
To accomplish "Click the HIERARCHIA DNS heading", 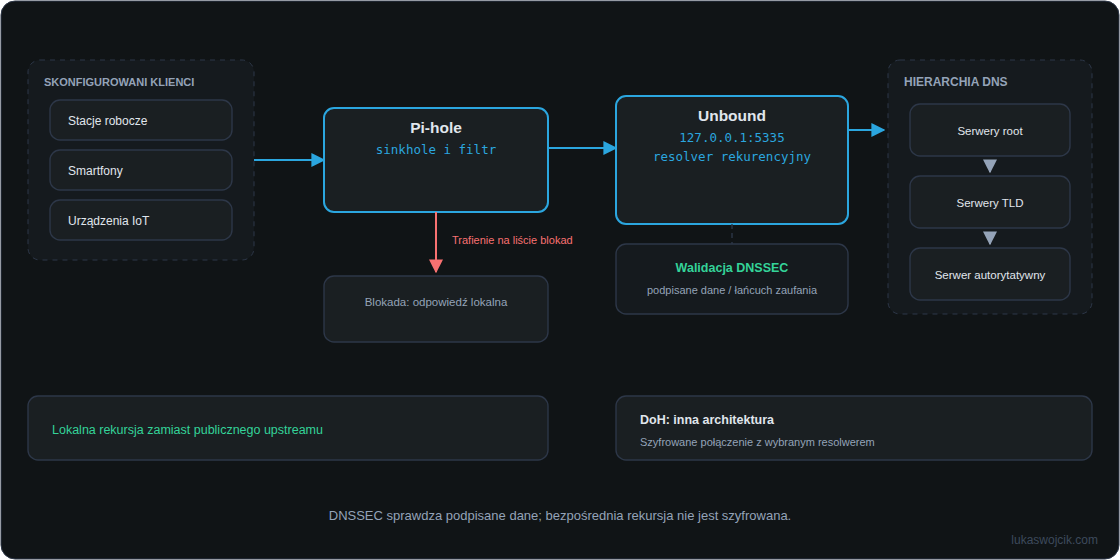I will (955, 82).
